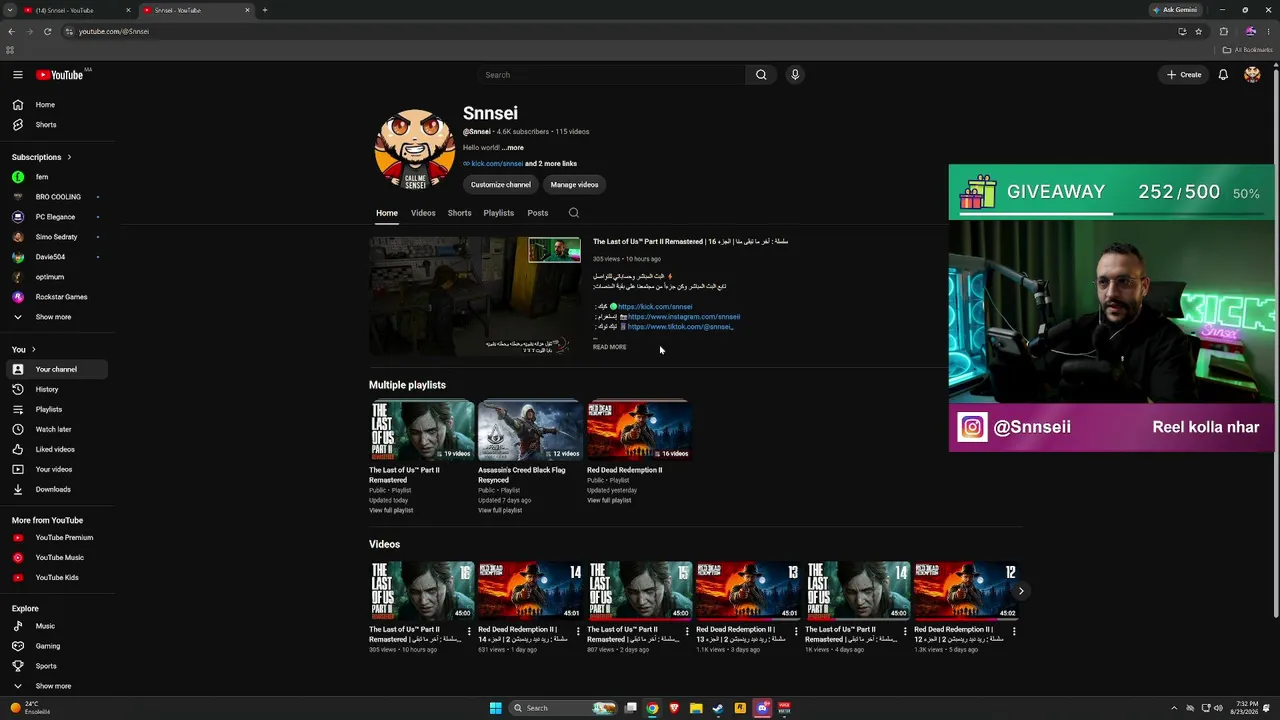Click the YouTube search input field
The image size is (1280, 720).
pyautogui.click(x=610, y=75)
